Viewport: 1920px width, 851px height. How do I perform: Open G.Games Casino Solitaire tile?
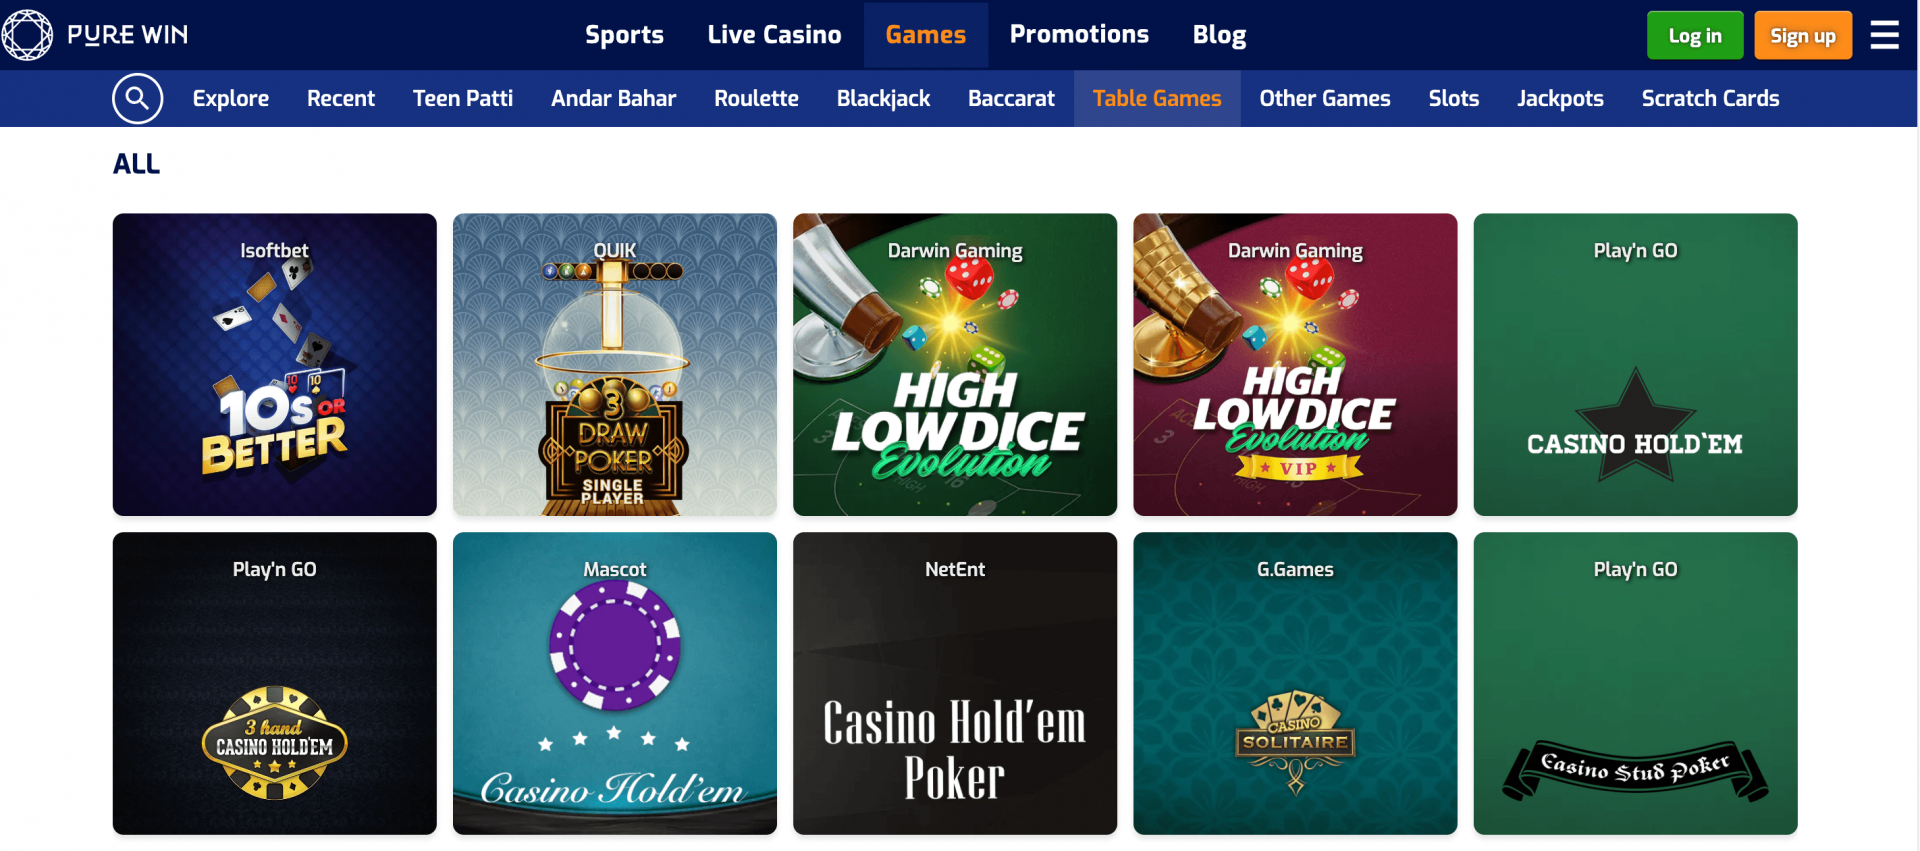1295,683
